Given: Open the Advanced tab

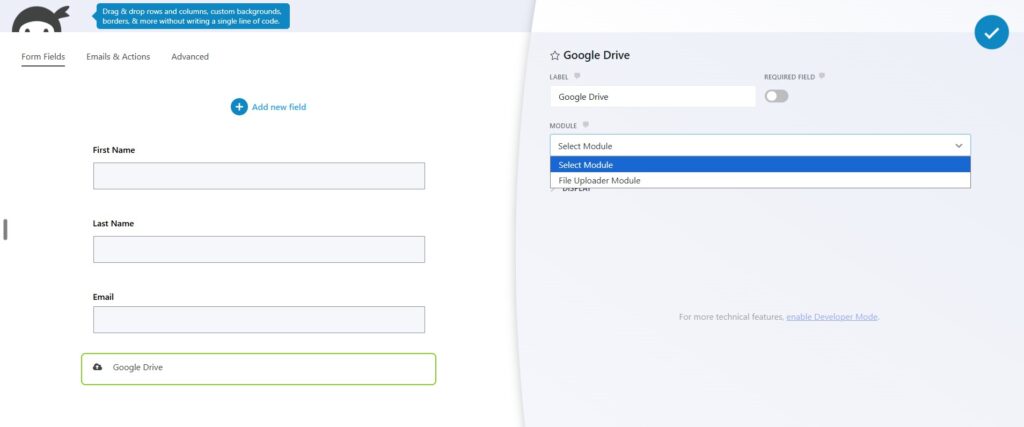Looking at the screenshot, I should 190,57.
